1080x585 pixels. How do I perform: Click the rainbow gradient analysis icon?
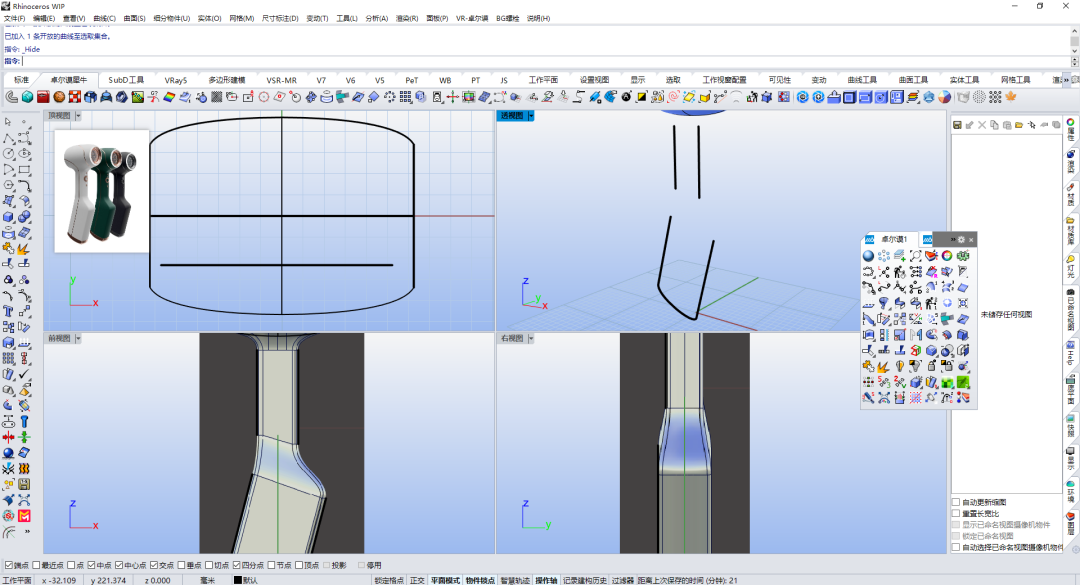tap(169, 97)
